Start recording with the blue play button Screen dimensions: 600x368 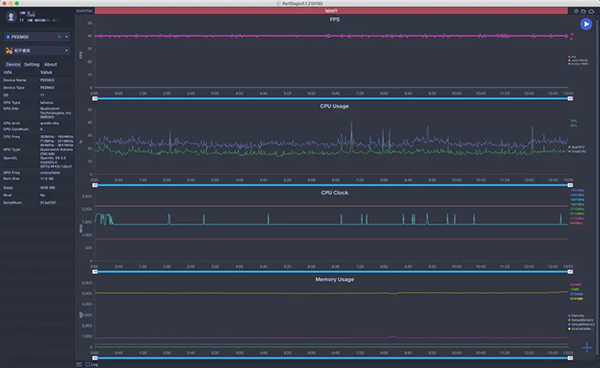point(586,24)
